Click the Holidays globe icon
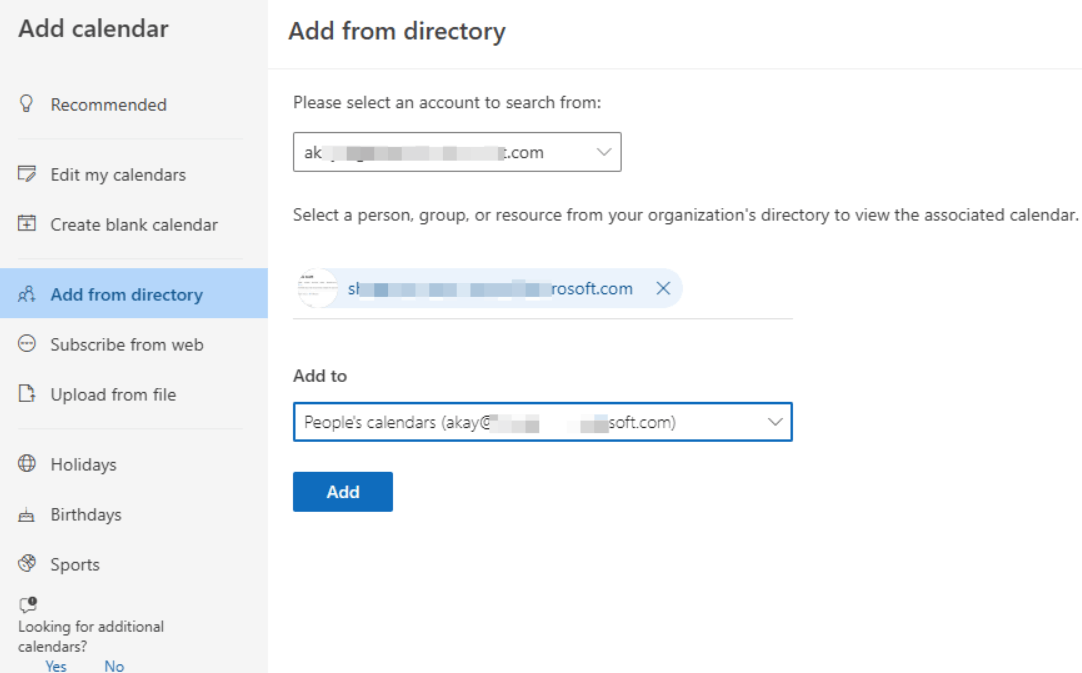 (x=27, y=464)
